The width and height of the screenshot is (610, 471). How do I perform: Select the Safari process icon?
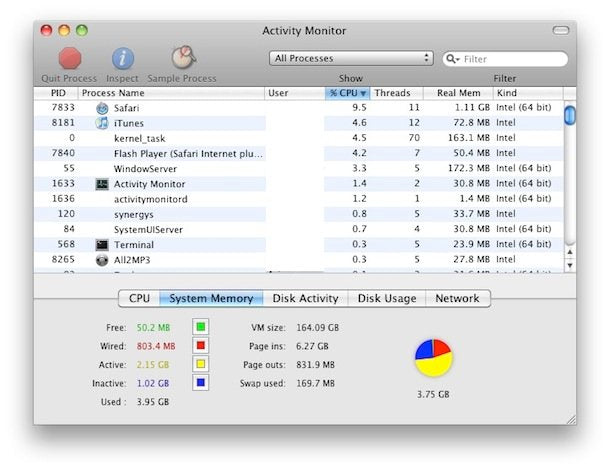click(102, 107)
